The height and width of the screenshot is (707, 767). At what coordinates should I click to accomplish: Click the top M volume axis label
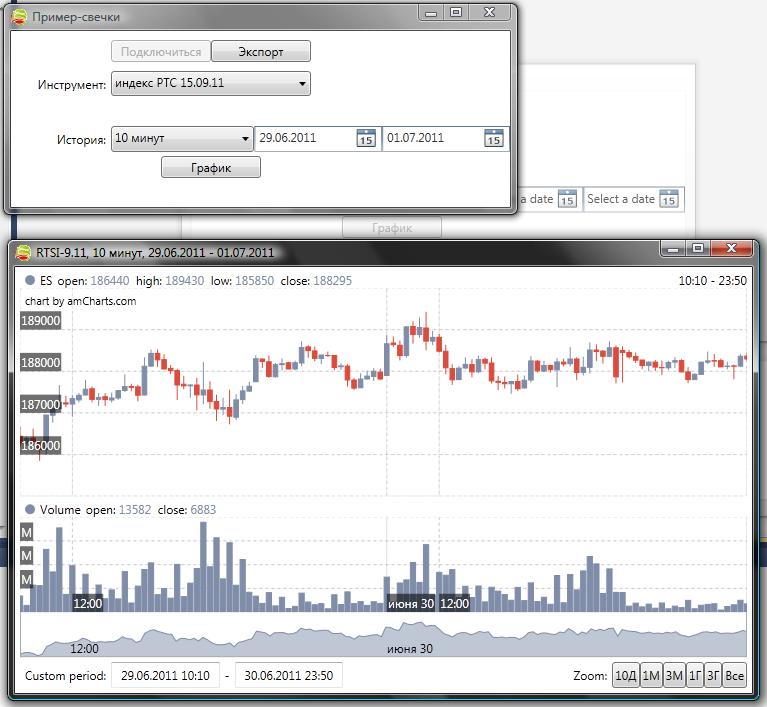coord(26,532)
